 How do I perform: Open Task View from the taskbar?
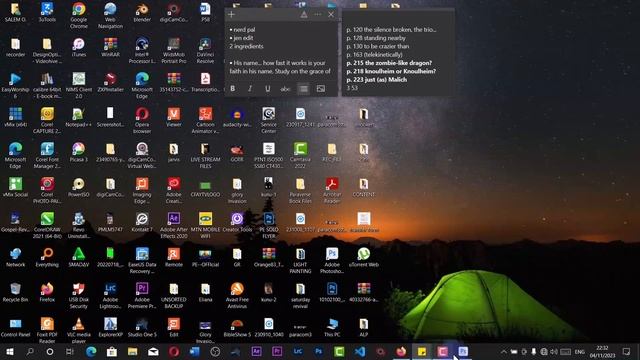click(x=70, y=351)
